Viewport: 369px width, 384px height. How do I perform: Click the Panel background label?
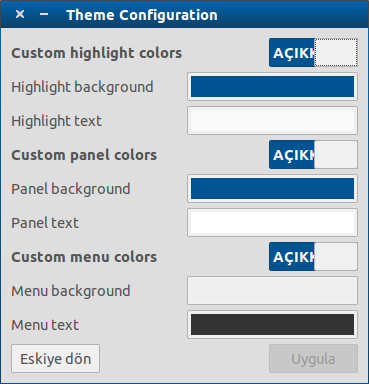(x=71, y=189)
